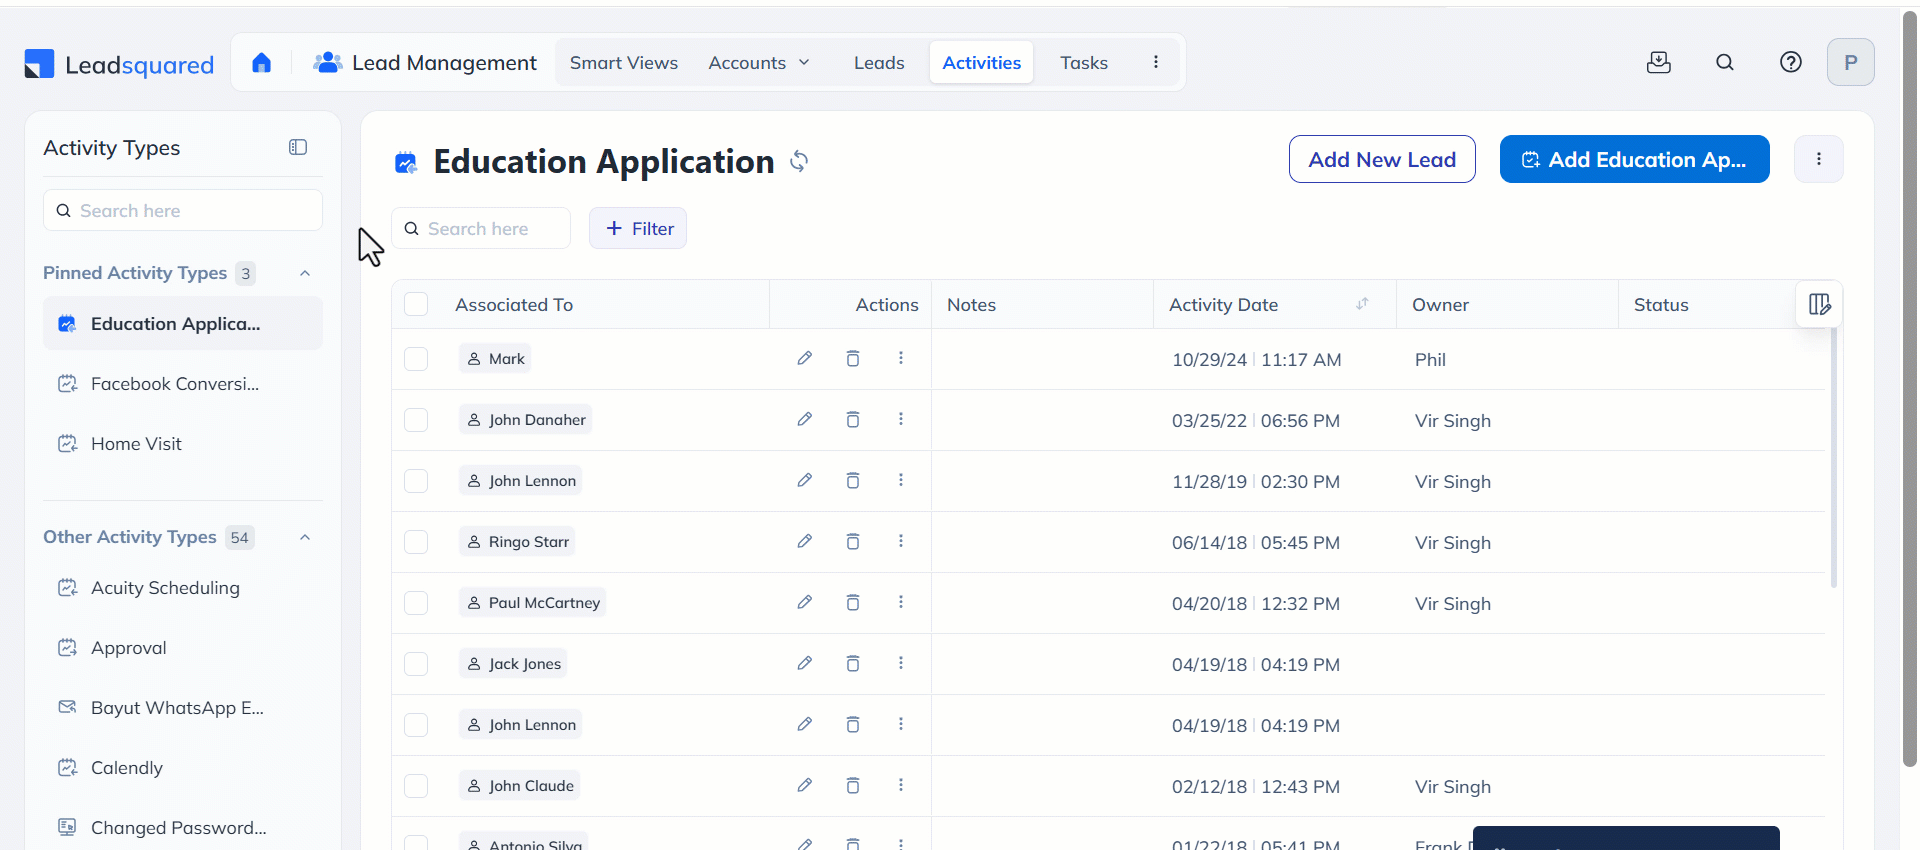Screen dimensions: 1920x850
Task: Select Home Visit activity type
Action: [x=183, y=444]
